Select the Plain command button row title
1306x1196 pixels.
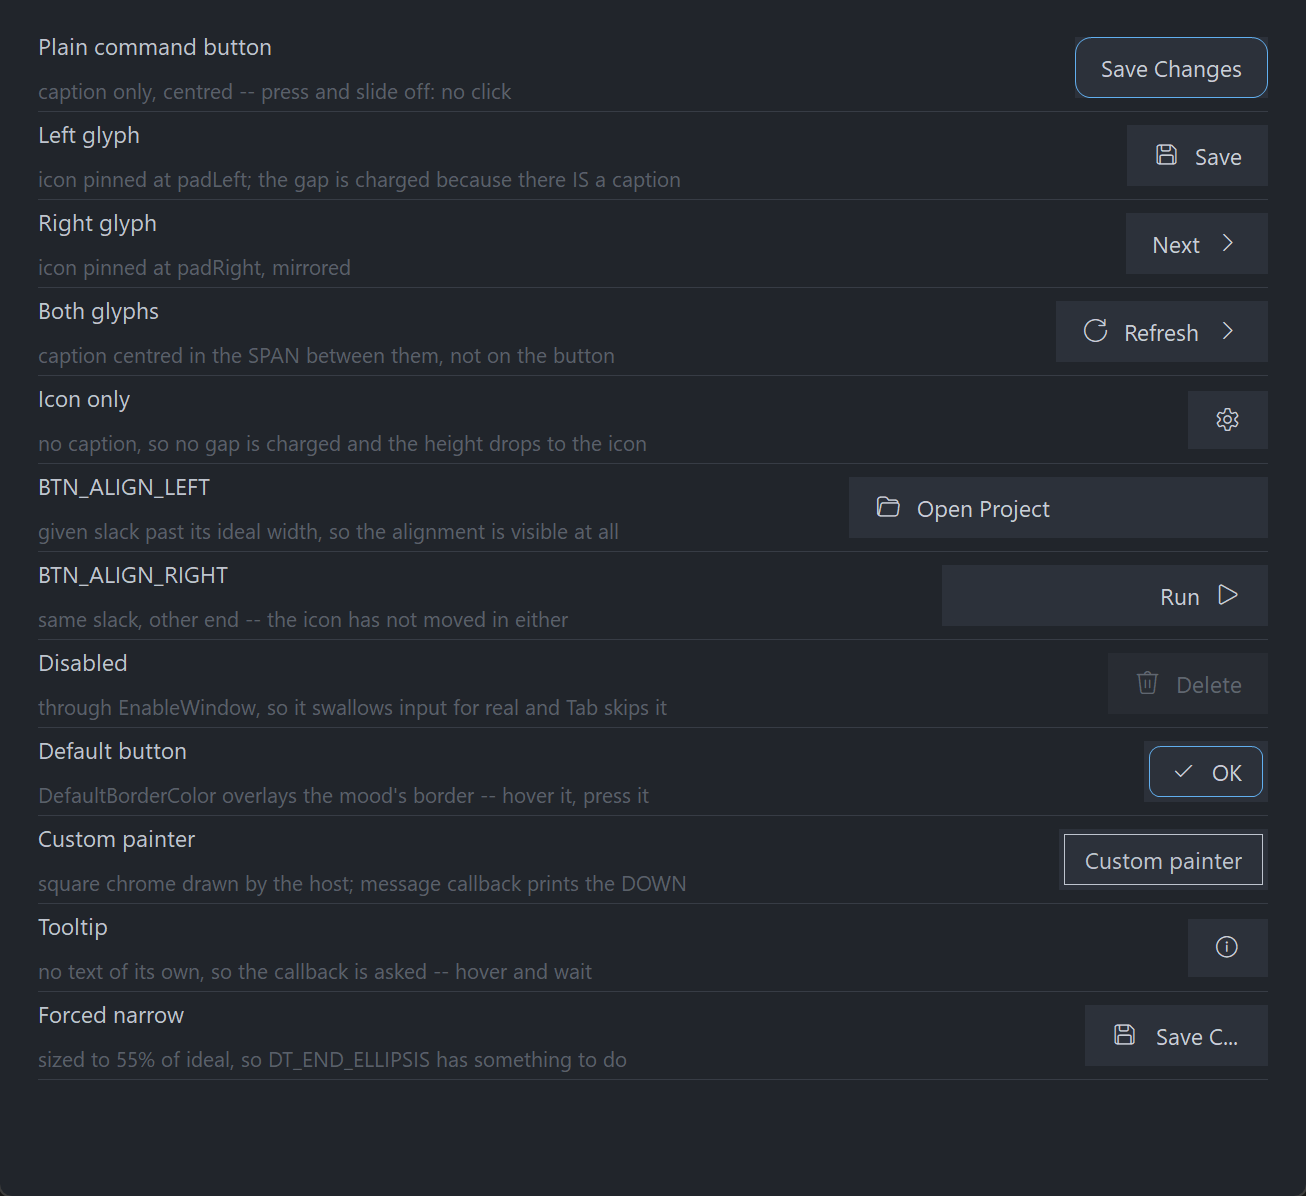155,47
